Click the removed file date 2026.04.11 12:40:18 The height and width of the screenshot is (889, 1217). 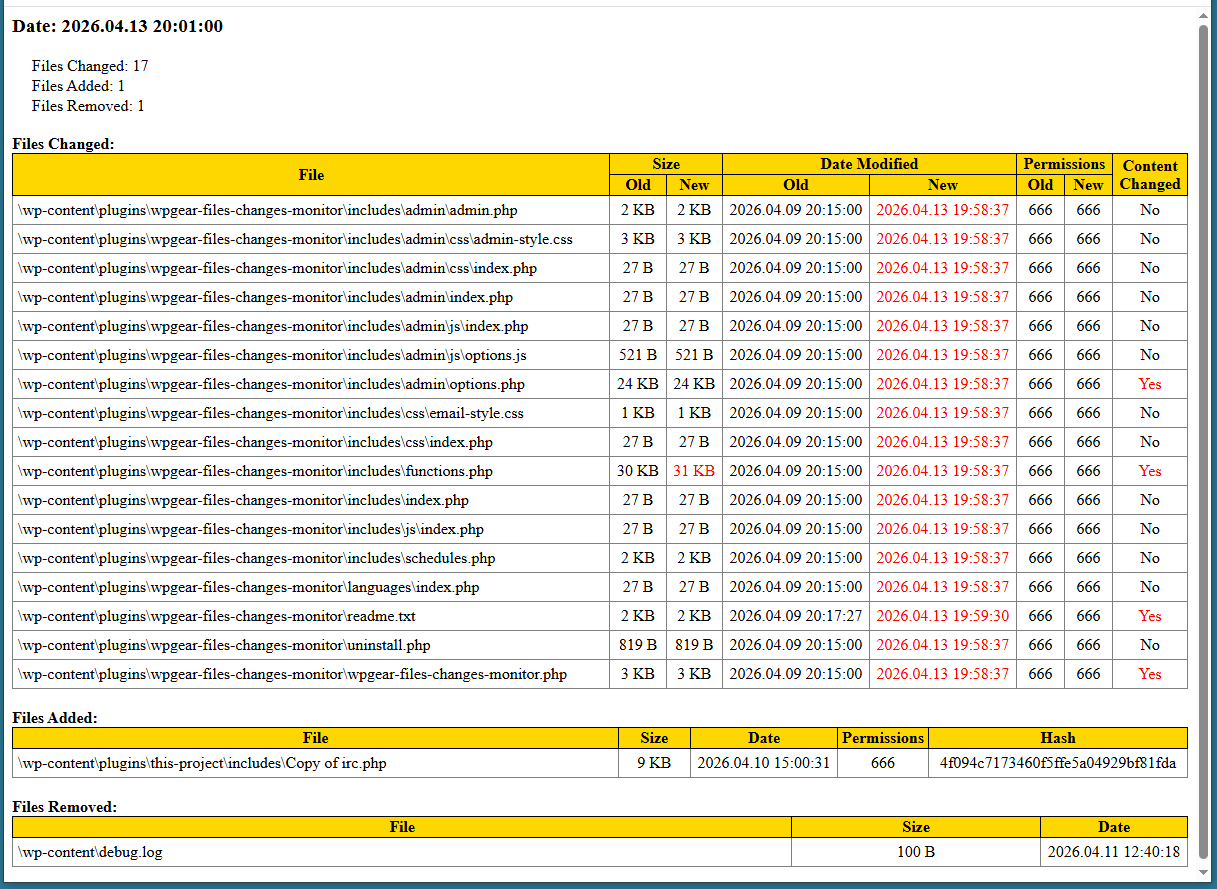click(x=1113, y=852)
